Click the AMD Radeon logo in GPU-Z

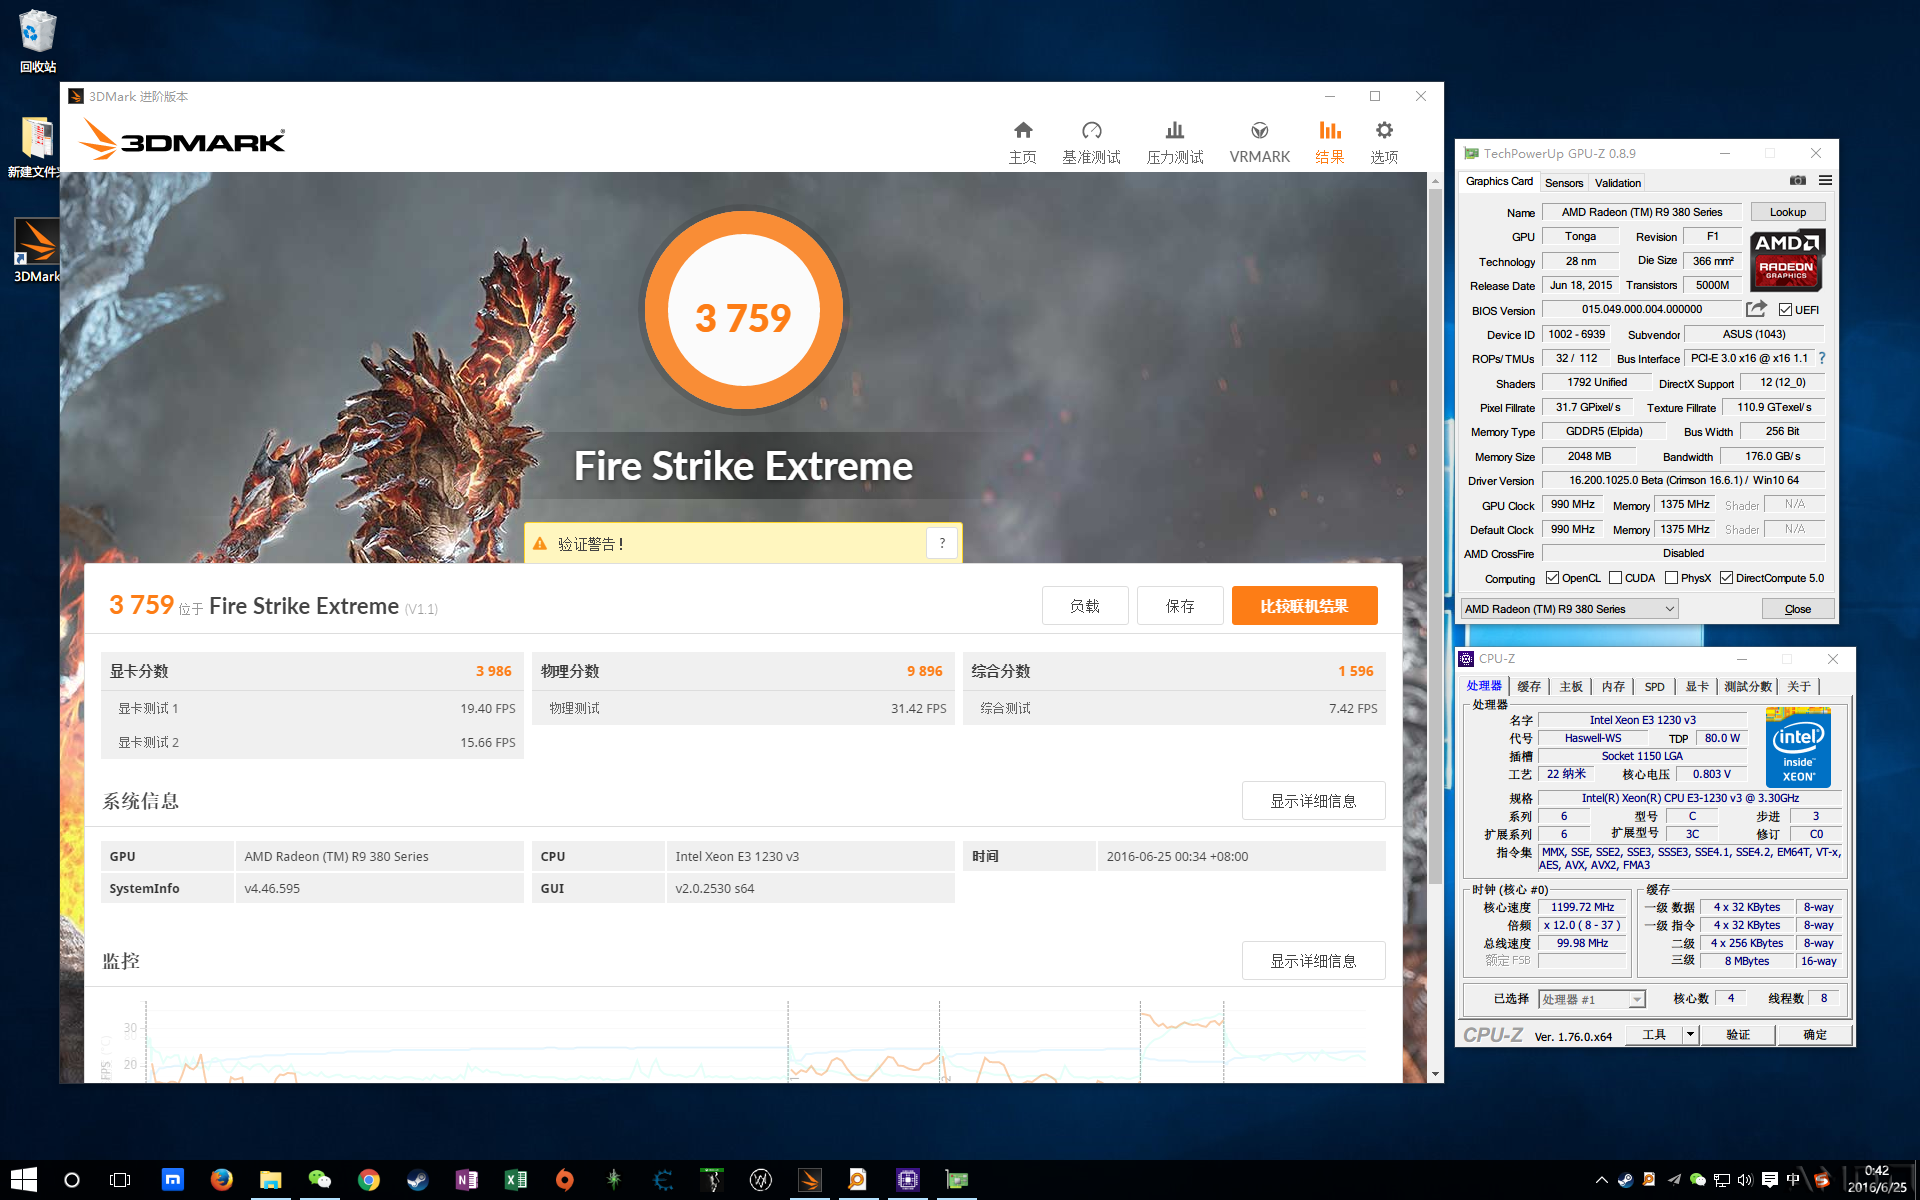click(1787, 259)
